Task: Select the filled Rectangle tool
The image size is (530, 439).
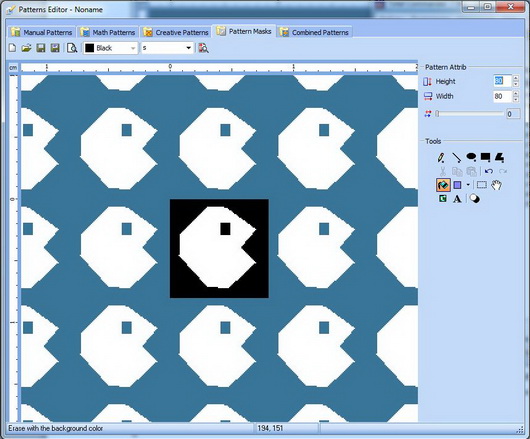Action: [x=485, y=157]
